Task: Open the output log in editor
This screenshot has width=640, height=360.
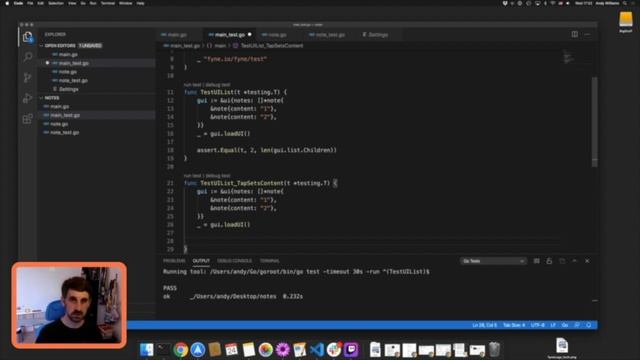Action: [x=562, y=261]
